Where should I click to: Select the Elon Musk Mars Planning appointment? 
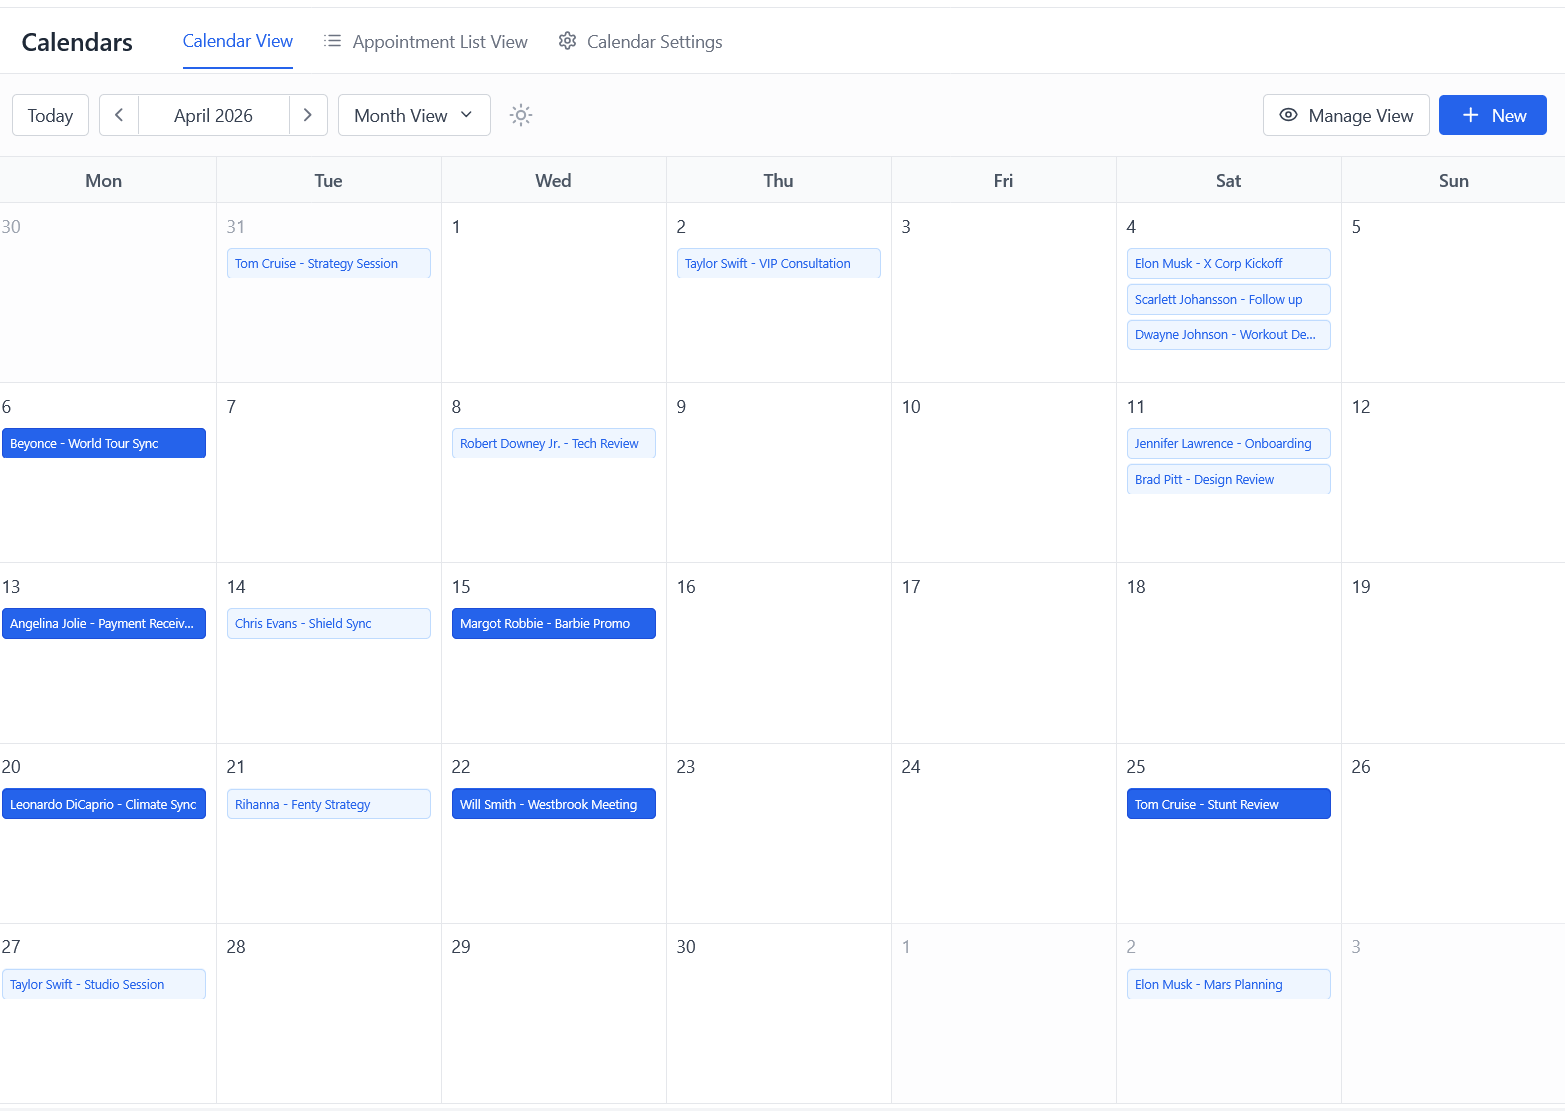click(x=1228, y=983)
